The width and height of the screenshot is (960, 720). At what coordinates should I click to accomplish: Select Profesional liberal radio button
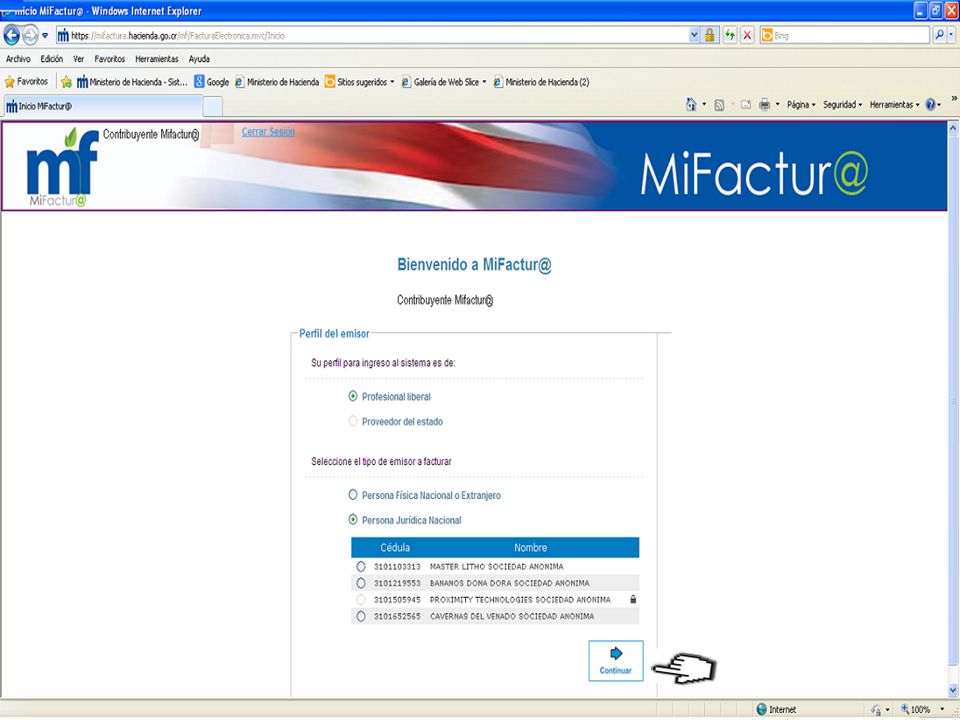click(353, 396)
